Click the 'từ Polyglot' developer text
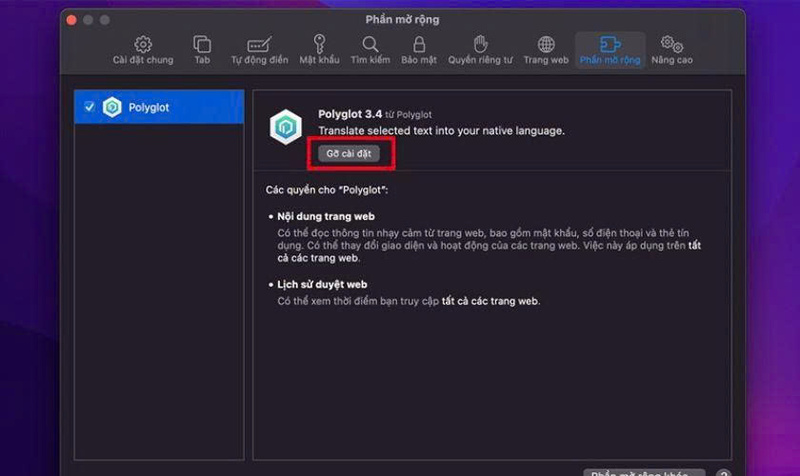 (408, 115)
